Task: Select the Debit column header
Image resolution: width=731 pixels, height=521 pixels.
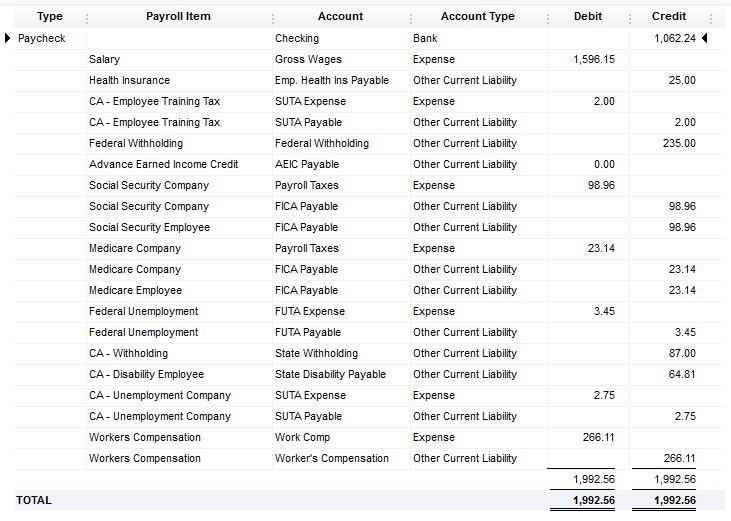Action: click(588, 17)
